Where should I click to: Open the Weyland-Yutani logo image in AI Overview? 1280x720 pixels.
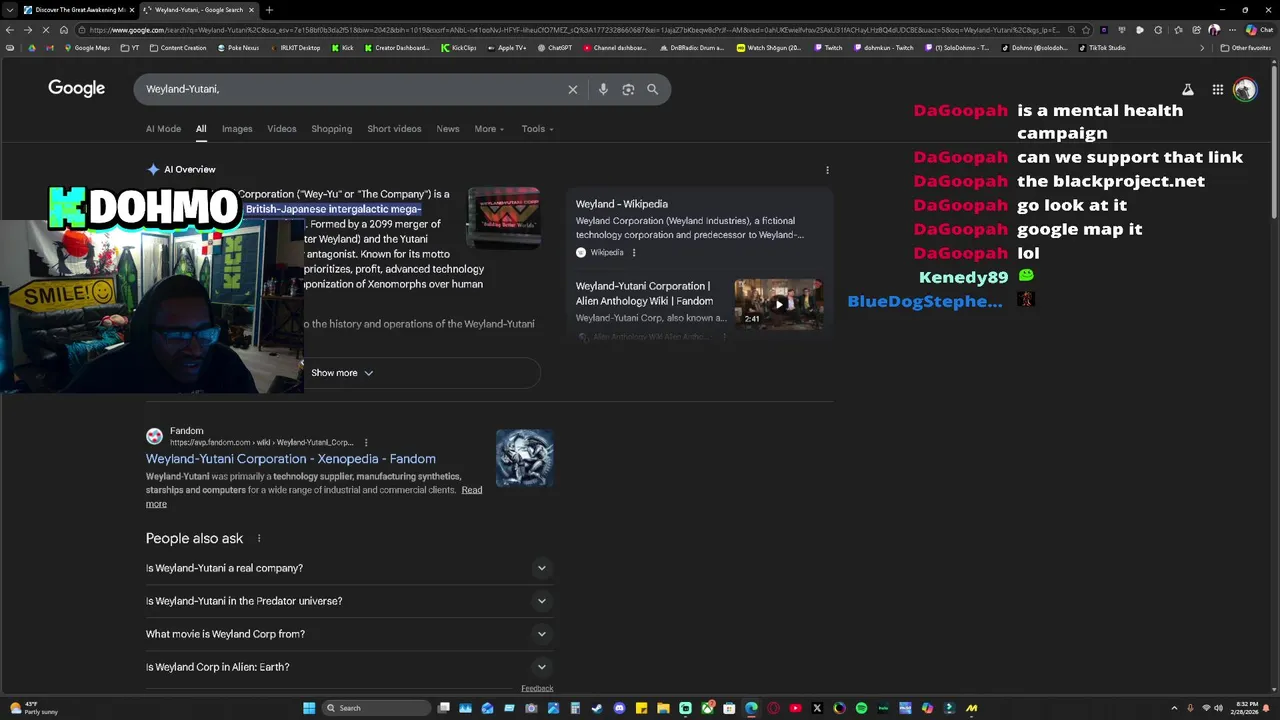[x=504, y=219]
